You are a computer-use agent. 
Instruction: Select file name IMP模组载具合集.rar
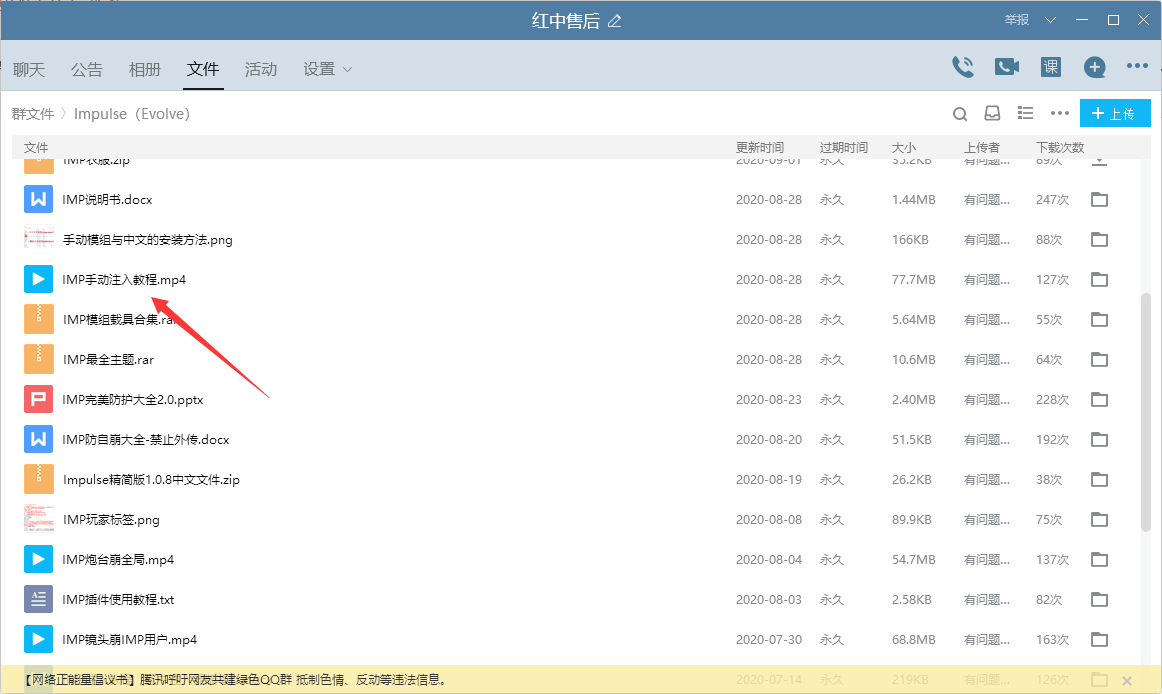[119, 320]
